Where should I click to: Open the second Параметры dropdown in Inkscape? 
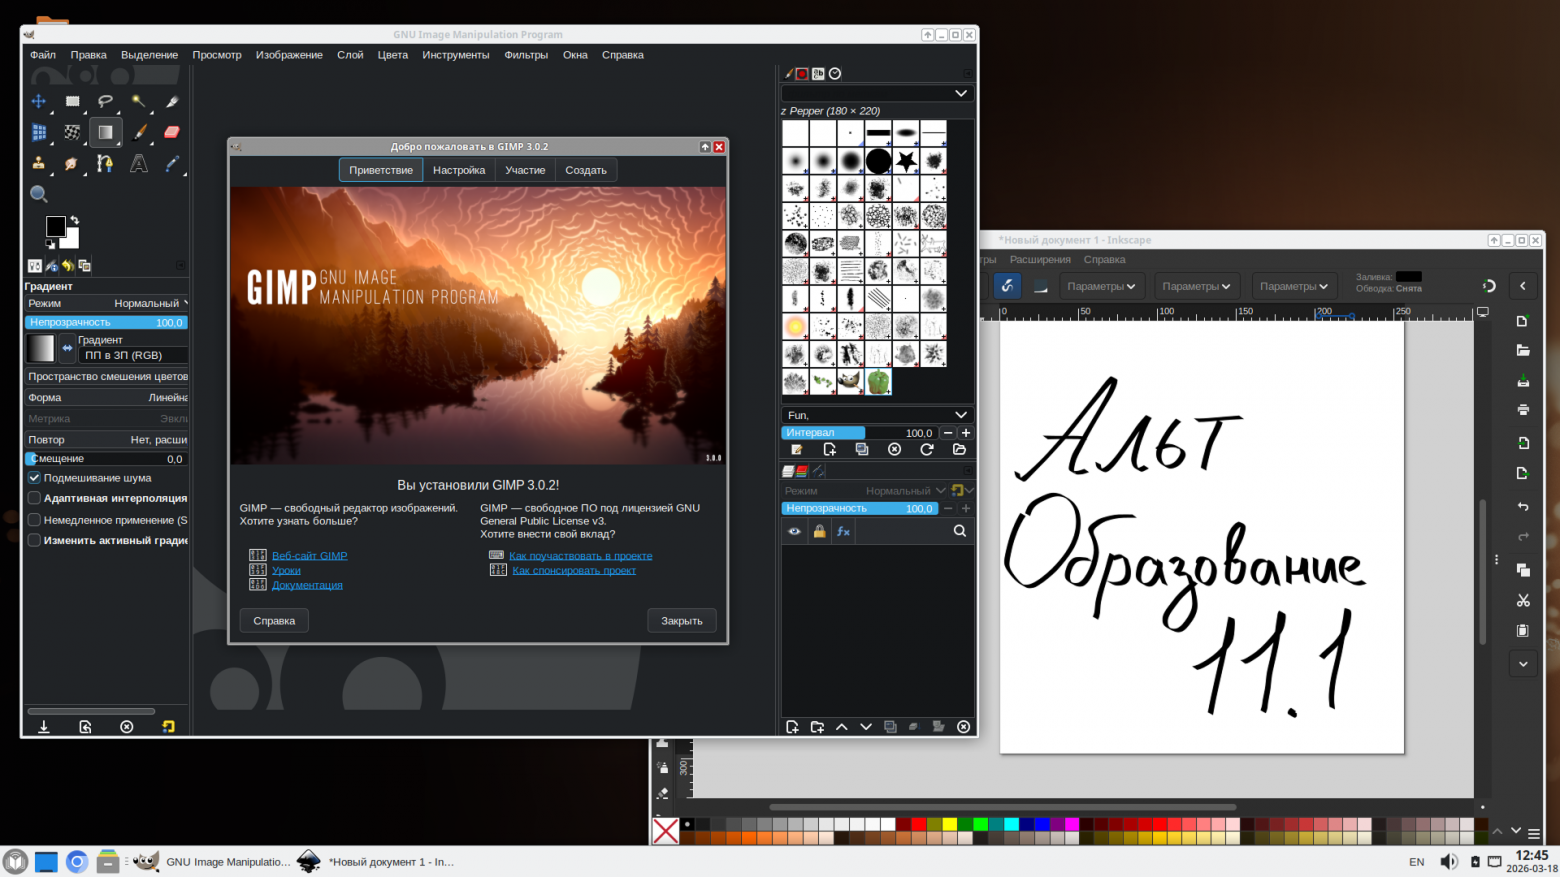(1196, 286)
